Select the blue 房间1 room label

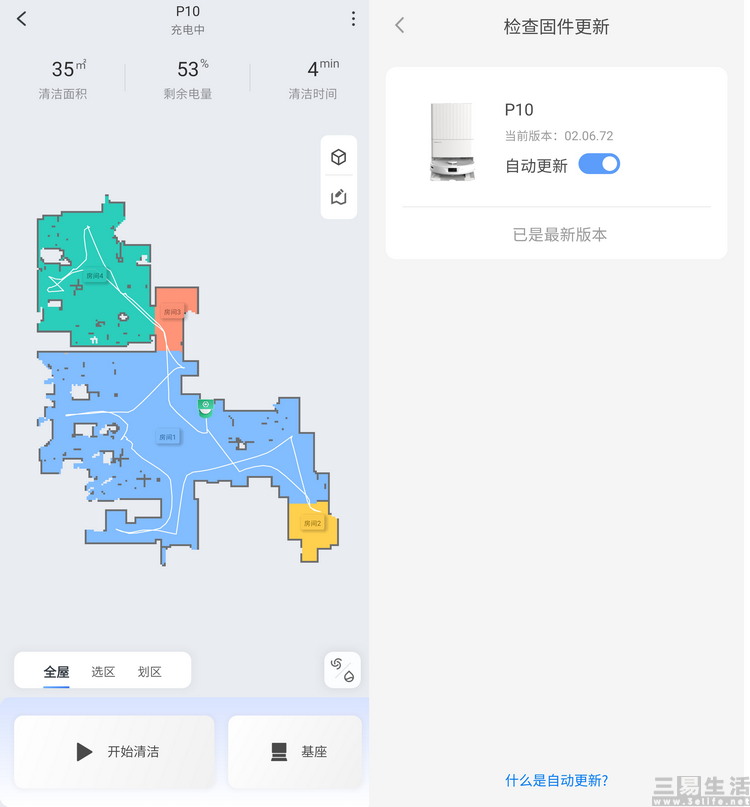point(168,437)
